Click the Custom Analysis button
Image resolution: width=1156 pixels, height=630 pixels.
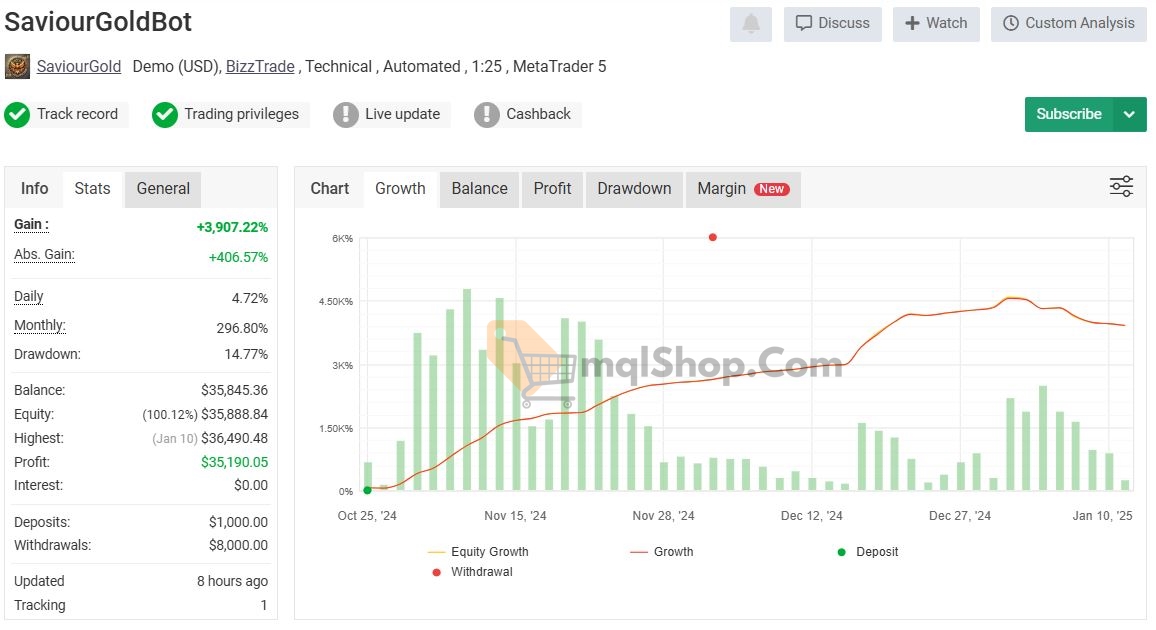click(x=1068, y=23)
